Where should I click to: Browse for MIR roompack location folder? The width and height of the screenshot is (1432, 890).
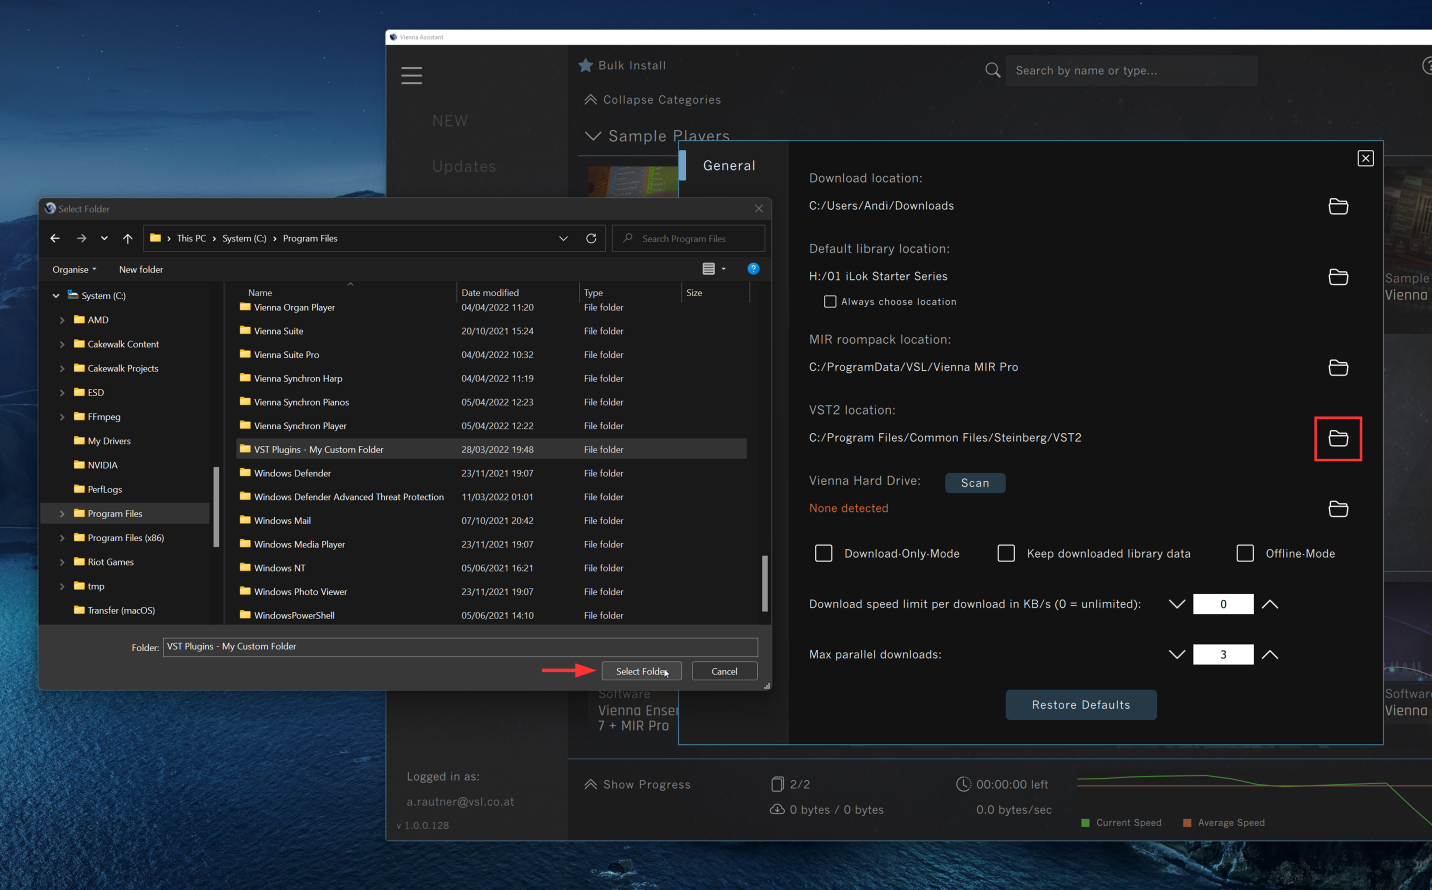pyautogui.click(x=1338, y=368)
